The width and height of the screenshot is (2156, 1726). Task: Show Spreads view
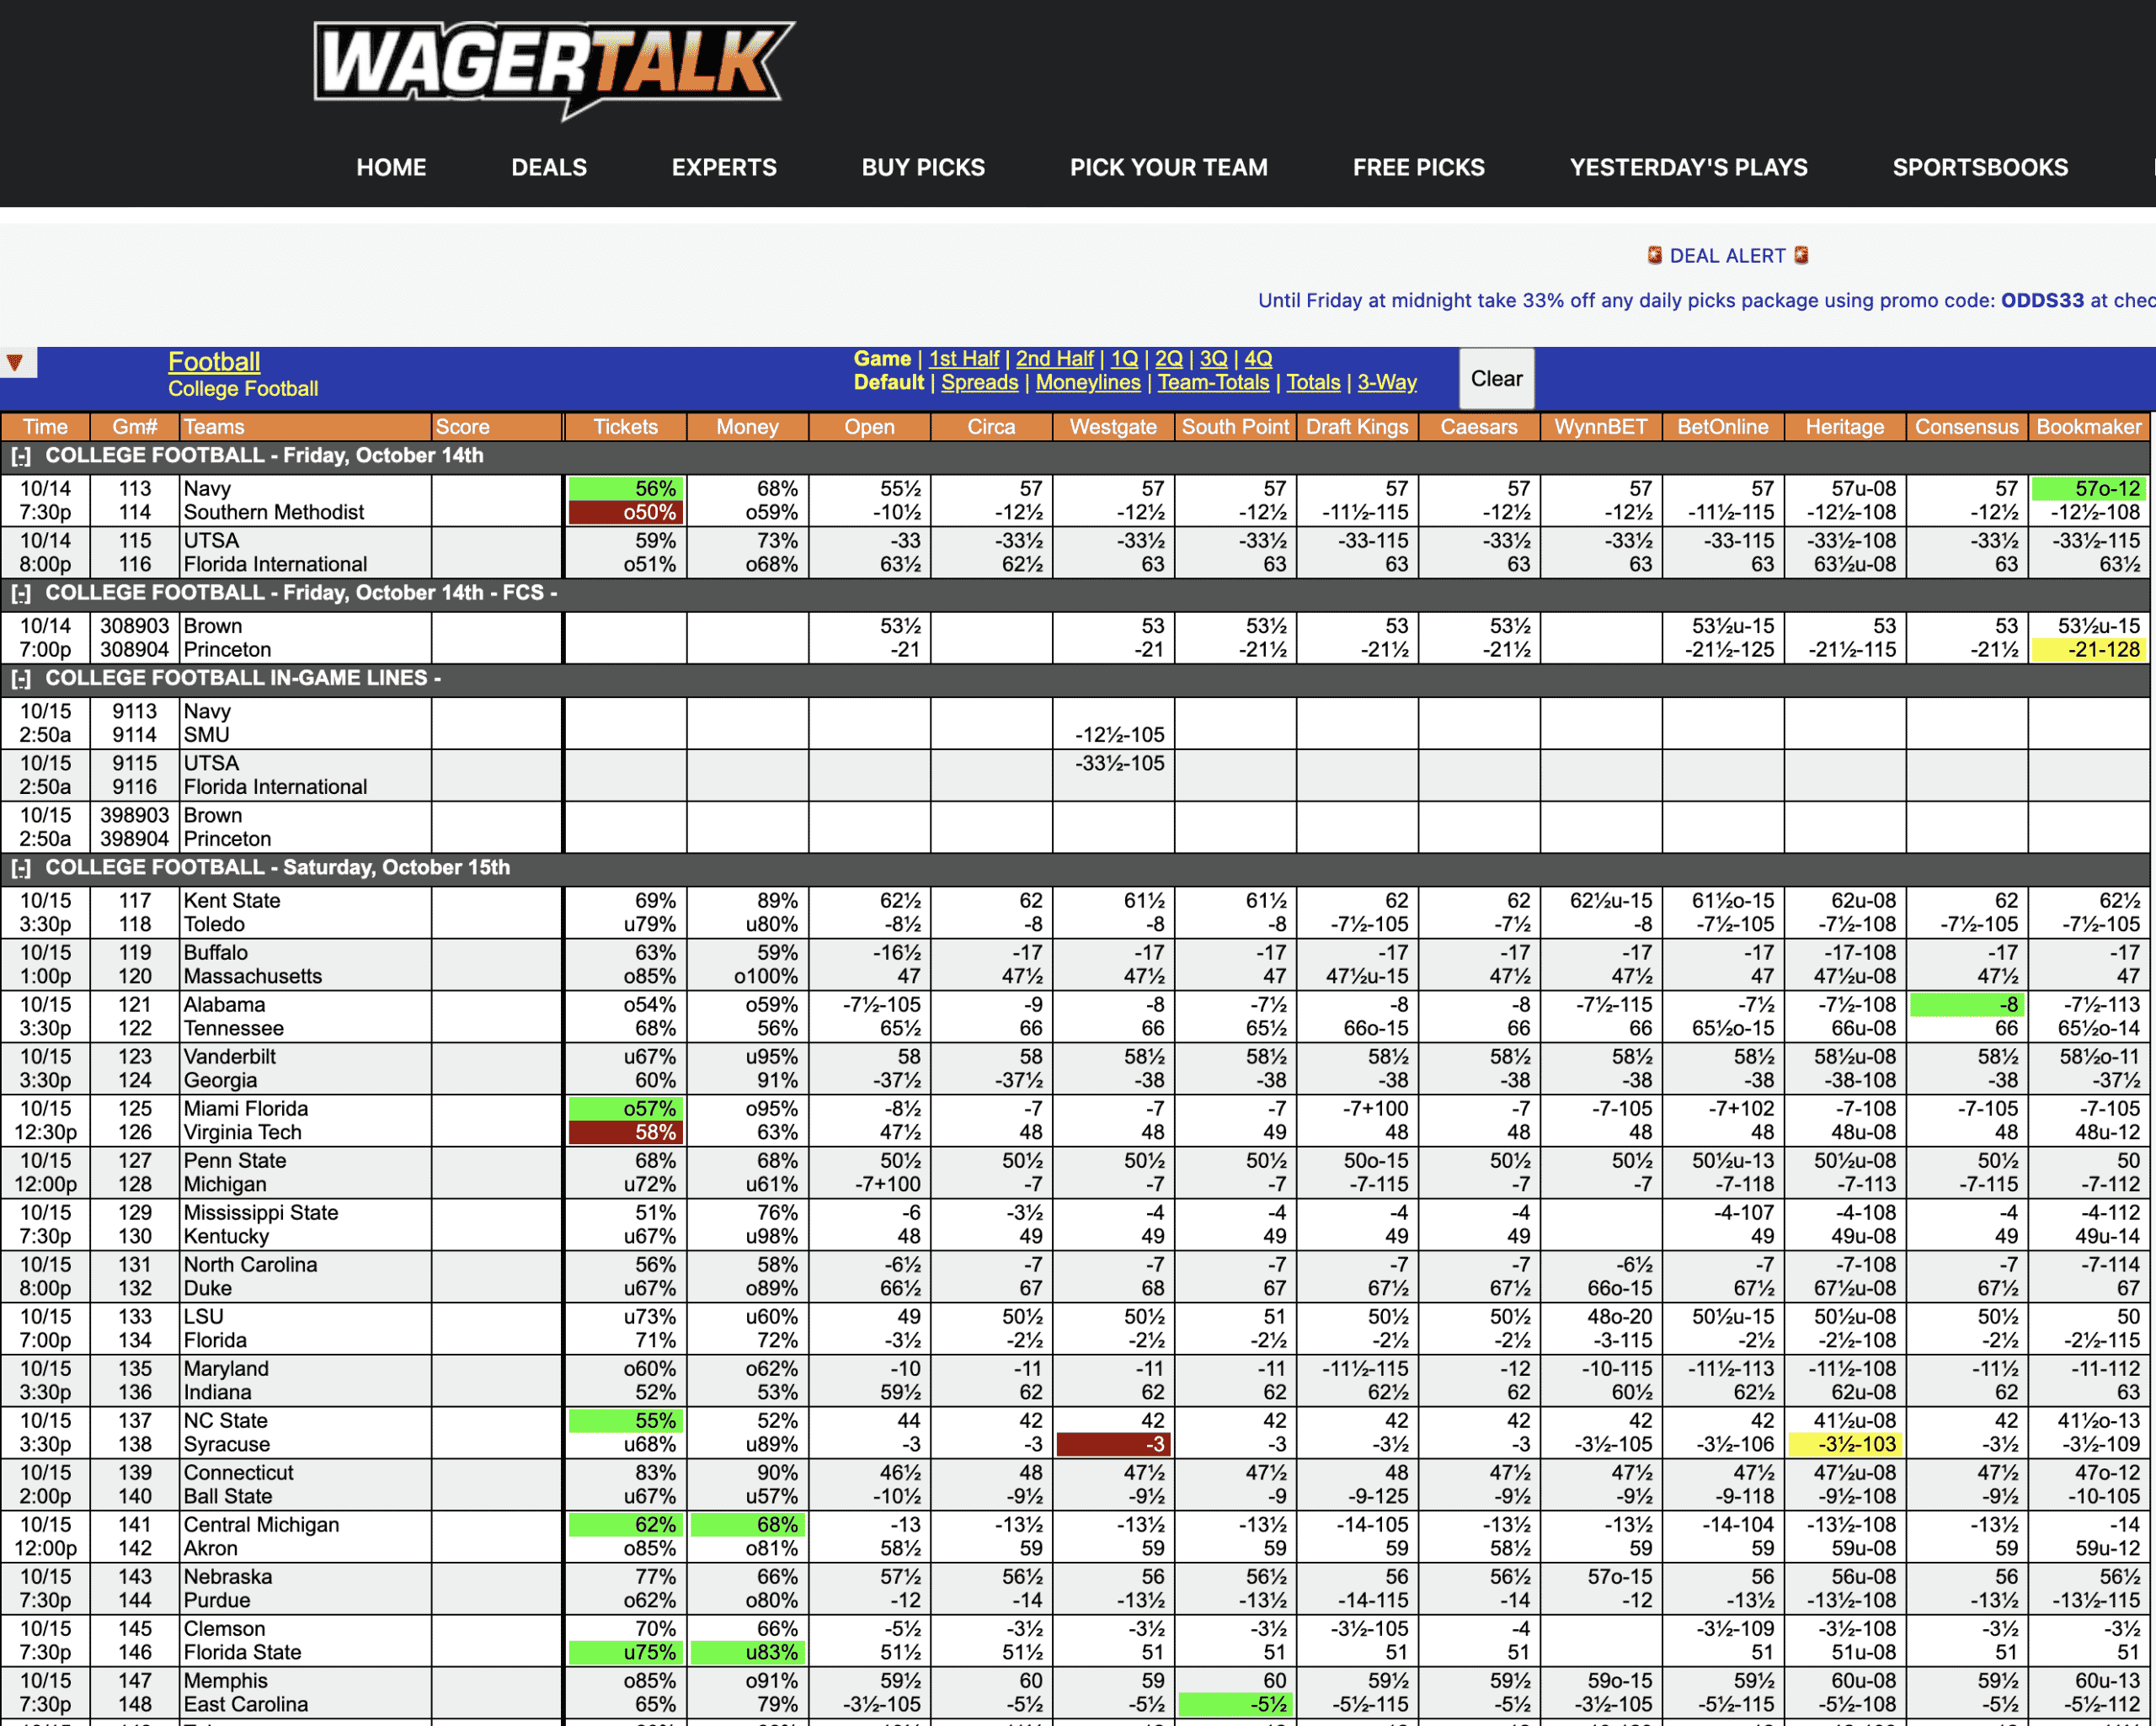pos(980,383)
